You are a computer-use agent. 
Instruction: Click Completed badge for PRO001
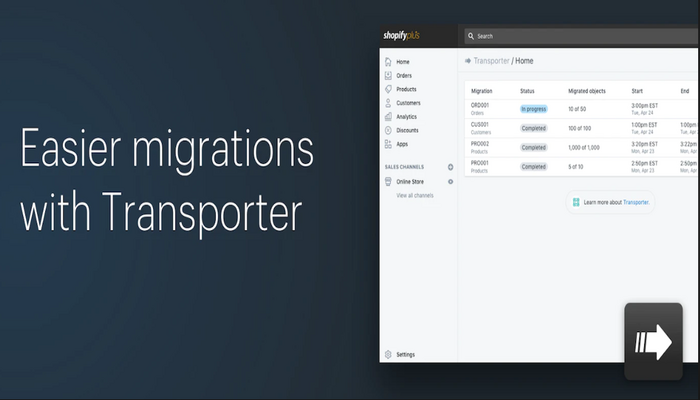533,167
